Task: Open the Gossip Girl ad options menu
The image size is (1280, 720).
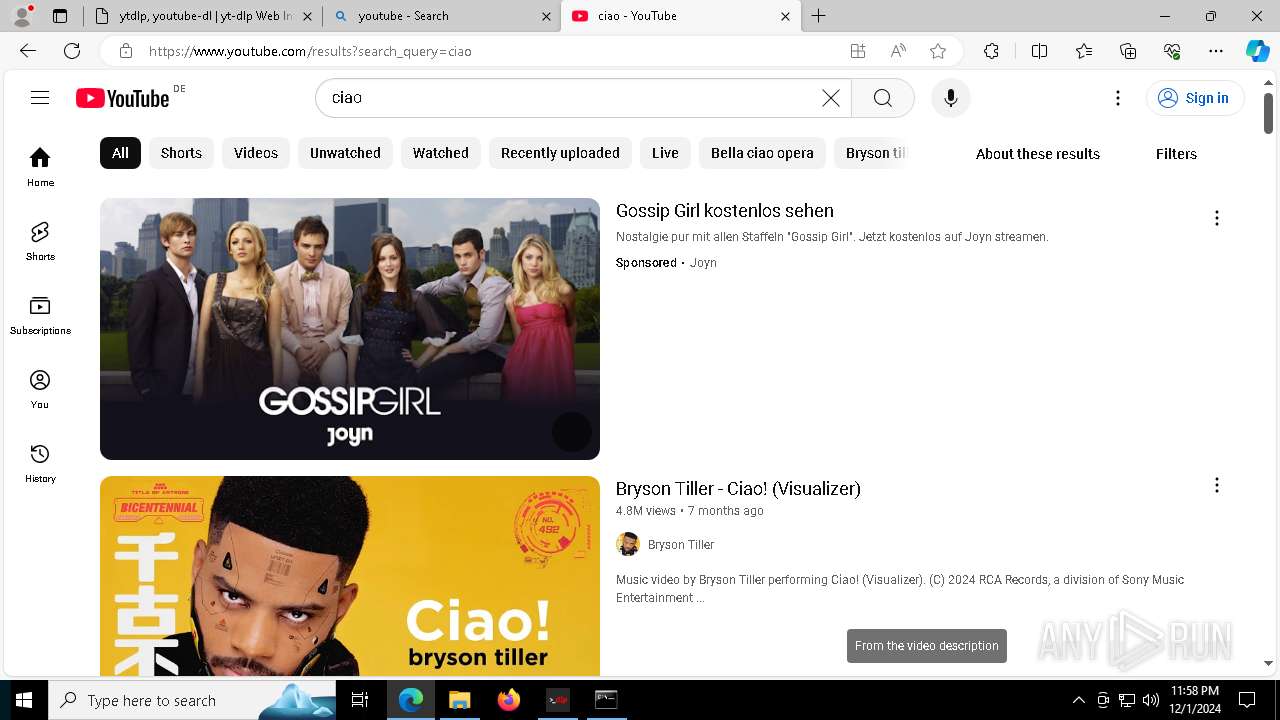Action: [1216, 218]
